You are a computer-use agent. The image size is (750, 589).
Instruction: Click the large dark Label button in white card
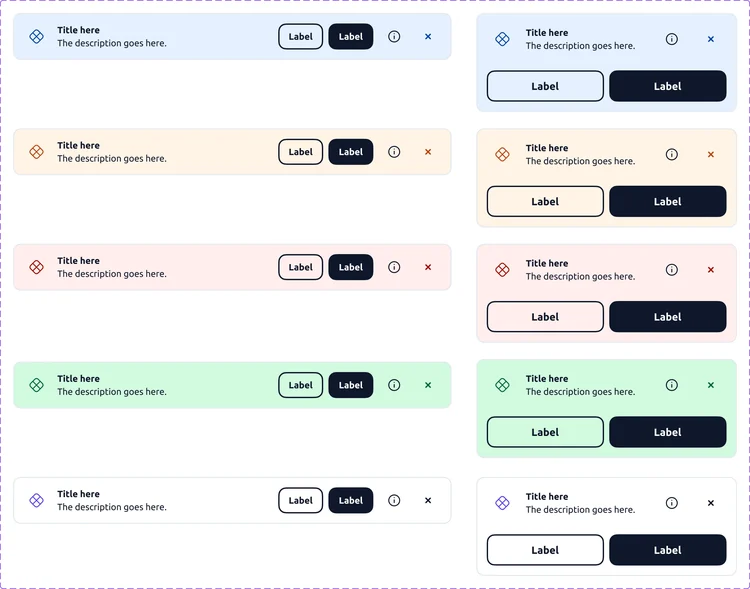tap(668, 550)
